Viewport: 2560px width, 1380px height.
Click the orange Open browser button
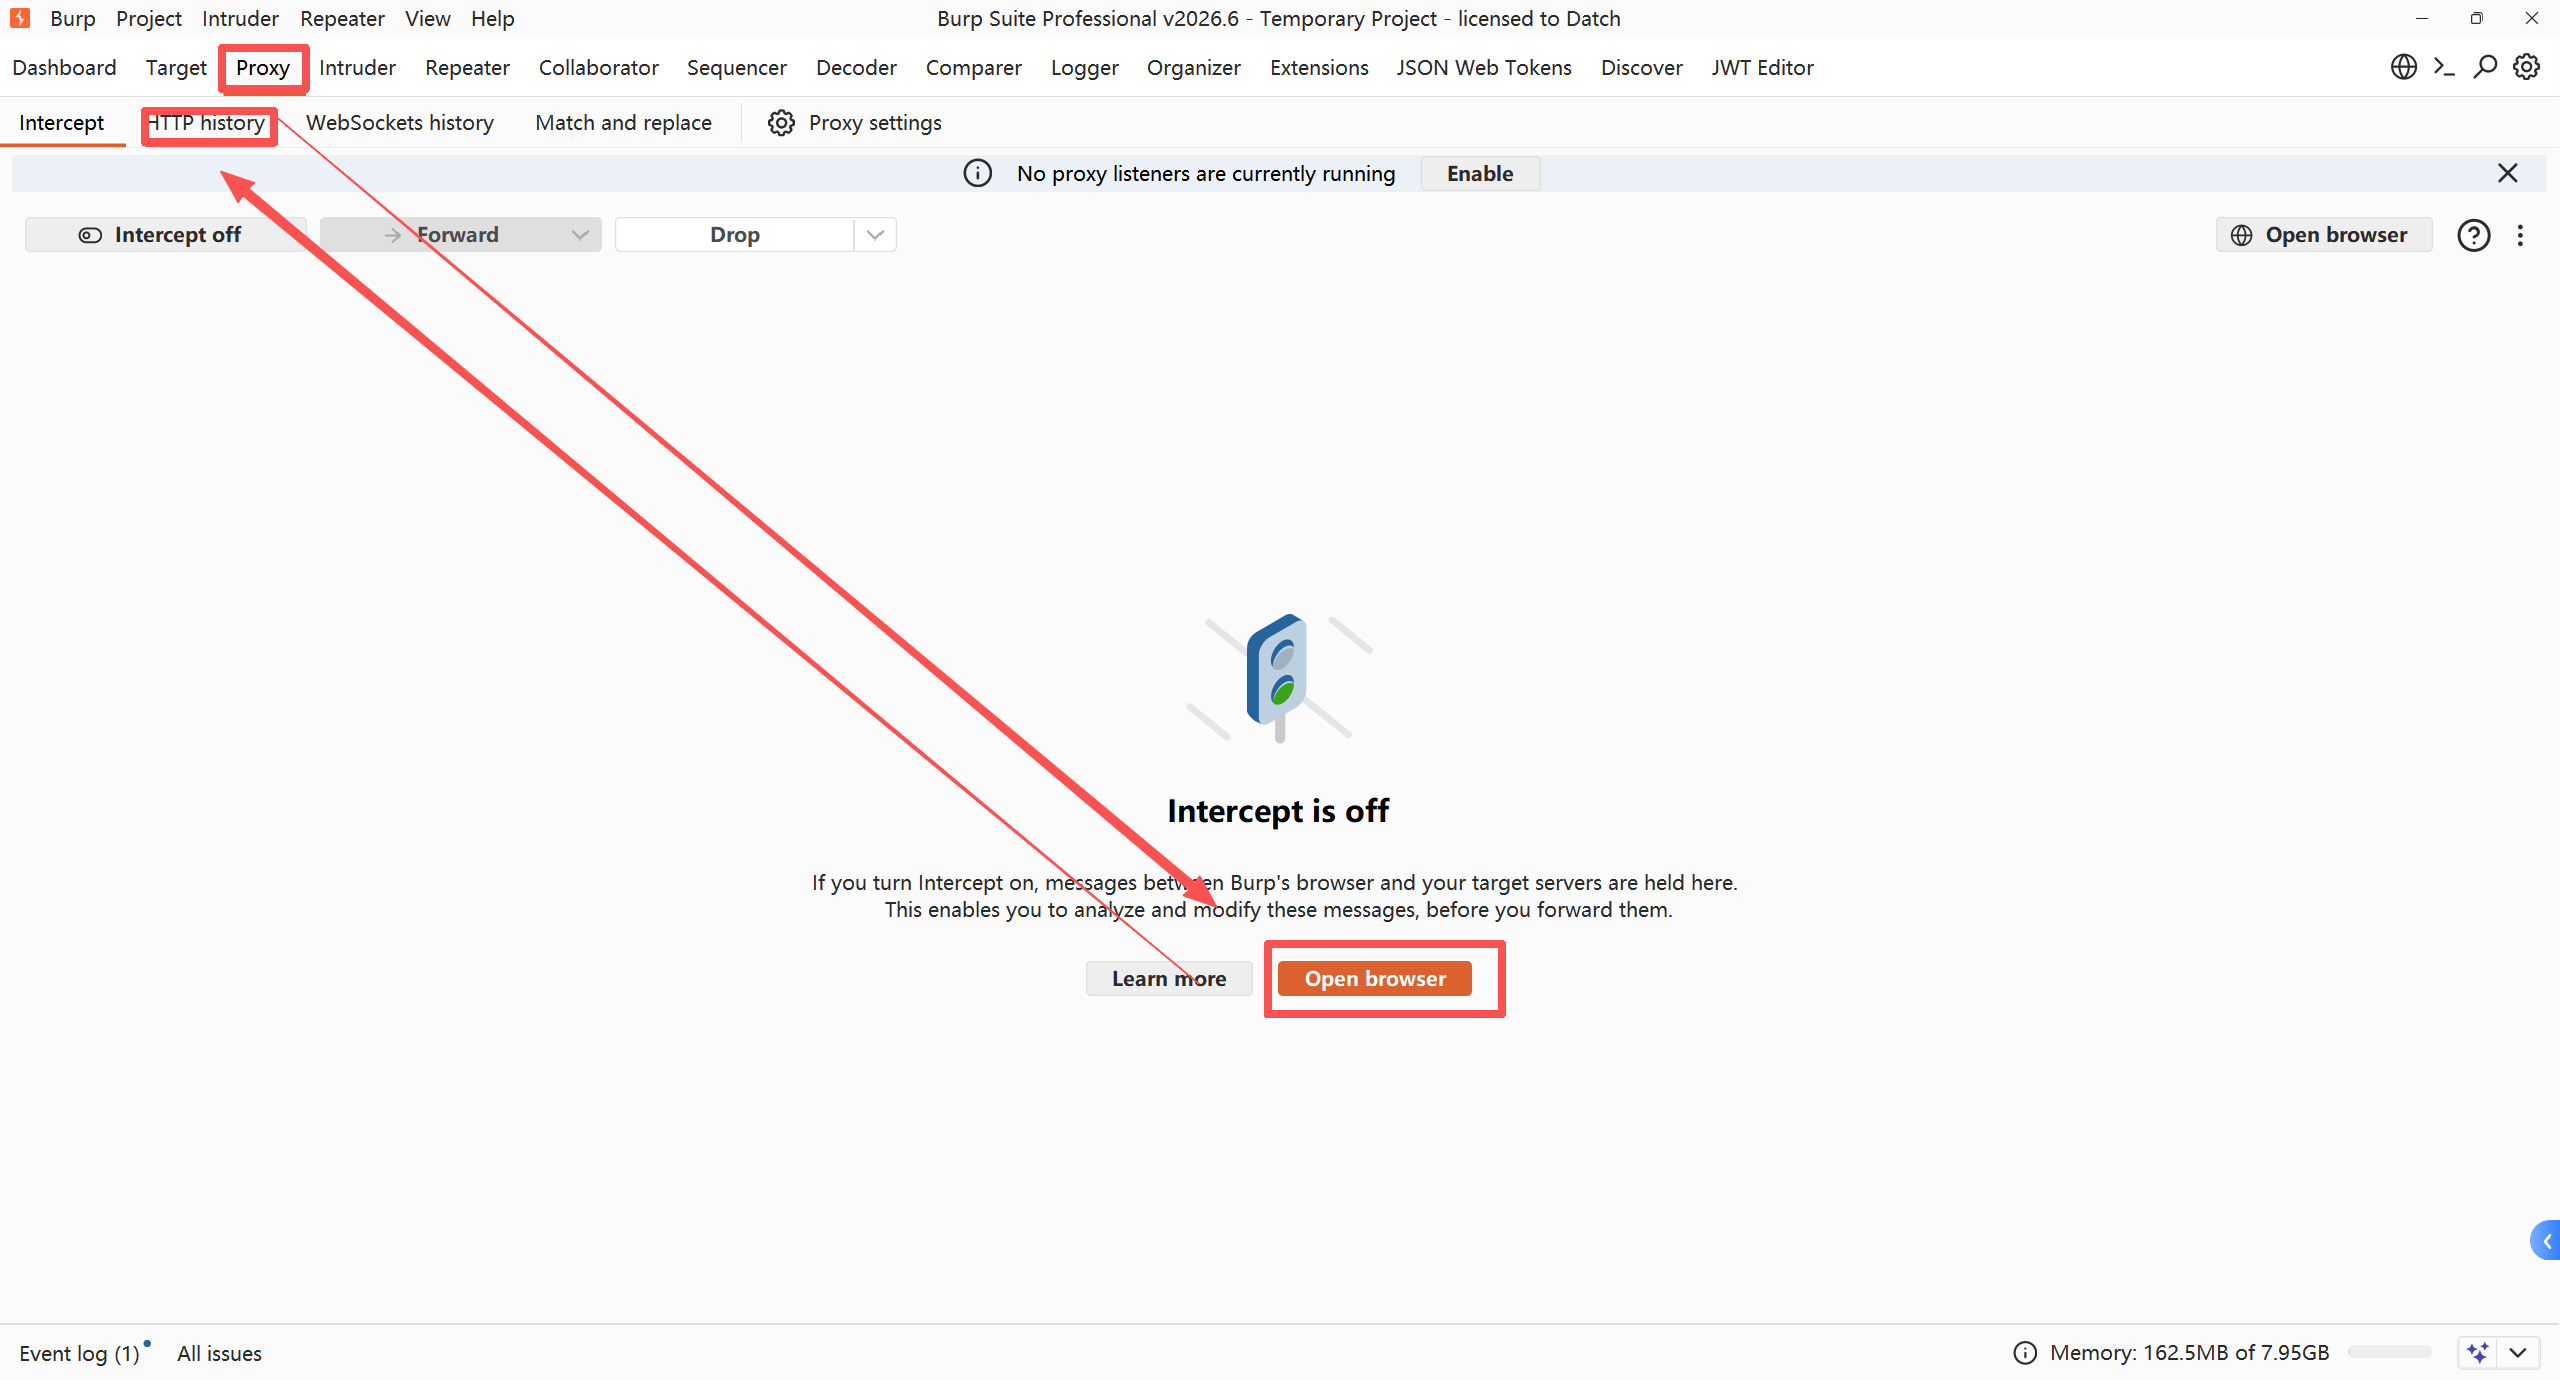click(1375, 979)
